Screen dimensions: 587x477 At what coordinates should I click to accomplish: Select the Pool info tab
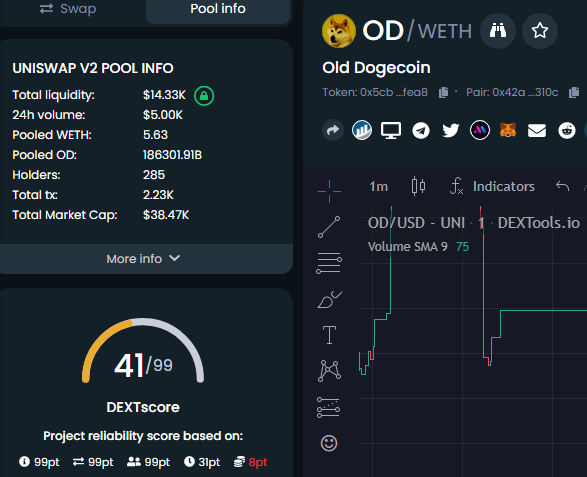(x=218, y=9)
